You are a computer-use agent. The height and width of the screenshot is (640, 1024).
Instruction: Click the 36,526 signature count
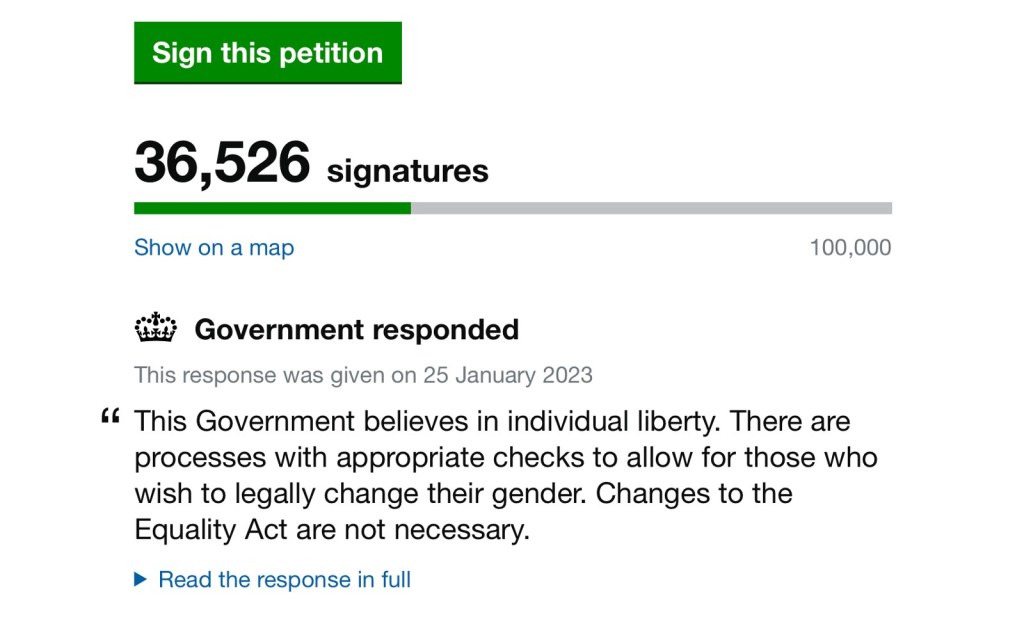[222, 163]
